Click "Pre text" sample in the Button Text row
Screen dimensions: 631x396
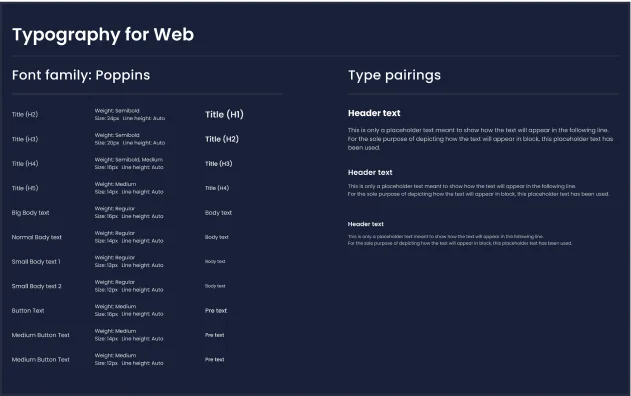216,311
